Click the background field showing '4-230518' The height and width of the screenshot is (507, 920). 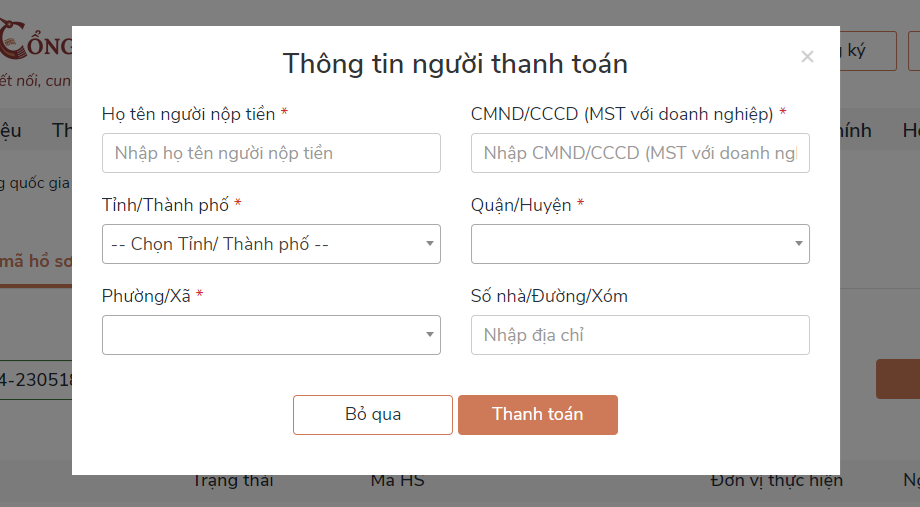point(36,380)
